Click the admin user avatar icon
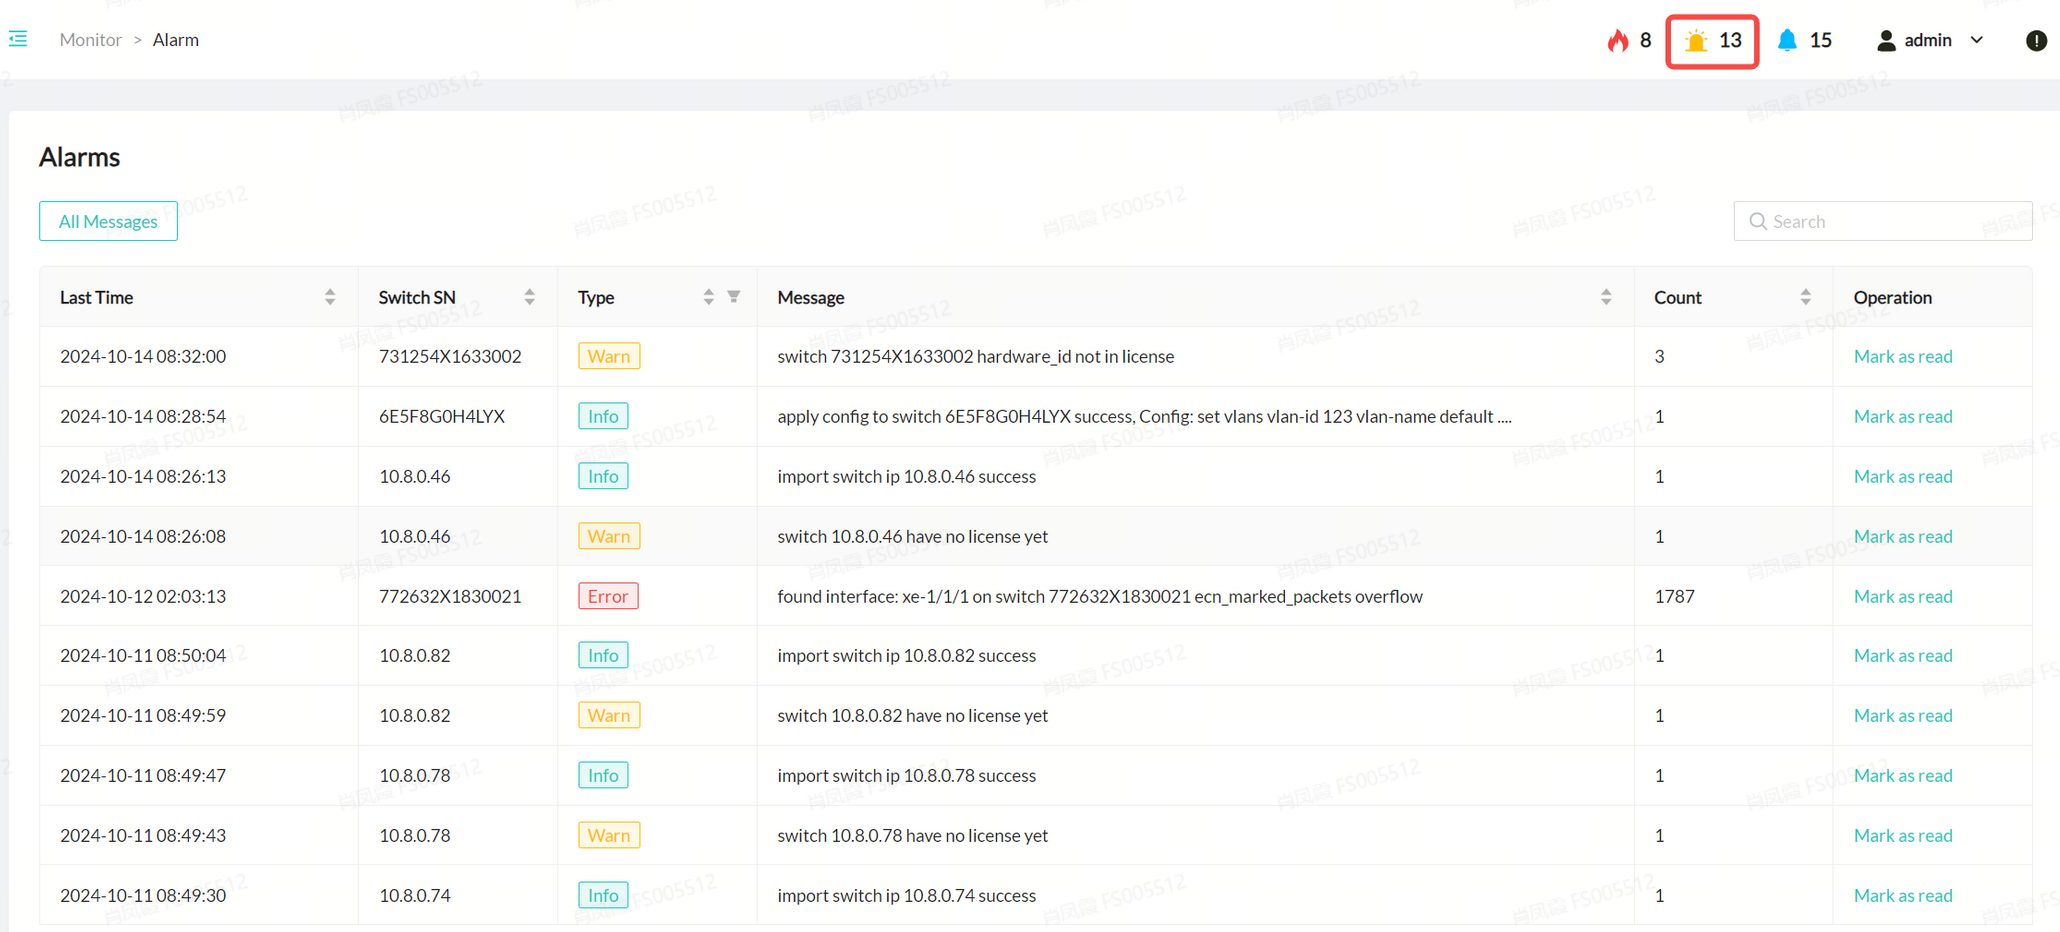Screen dimensions: 2060x932 coord(1886,40)
